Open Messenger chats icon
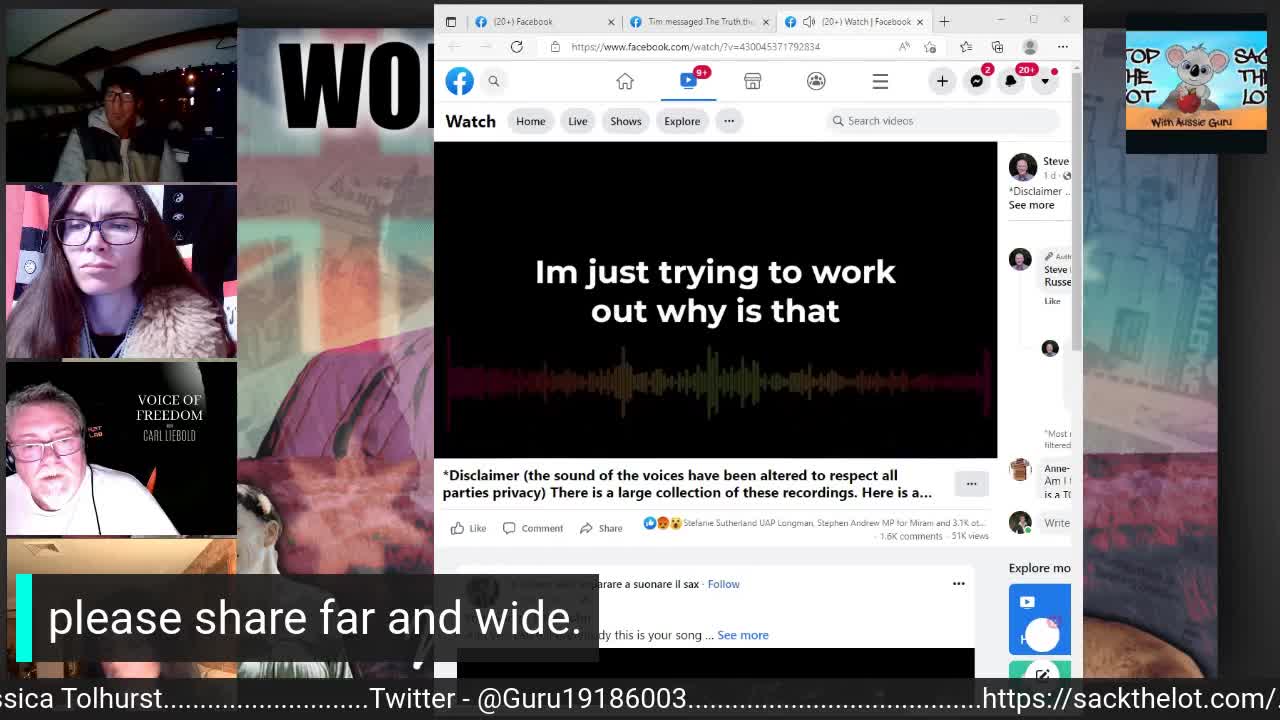Viewport: 1280px width, 720px height. (976, 81)
